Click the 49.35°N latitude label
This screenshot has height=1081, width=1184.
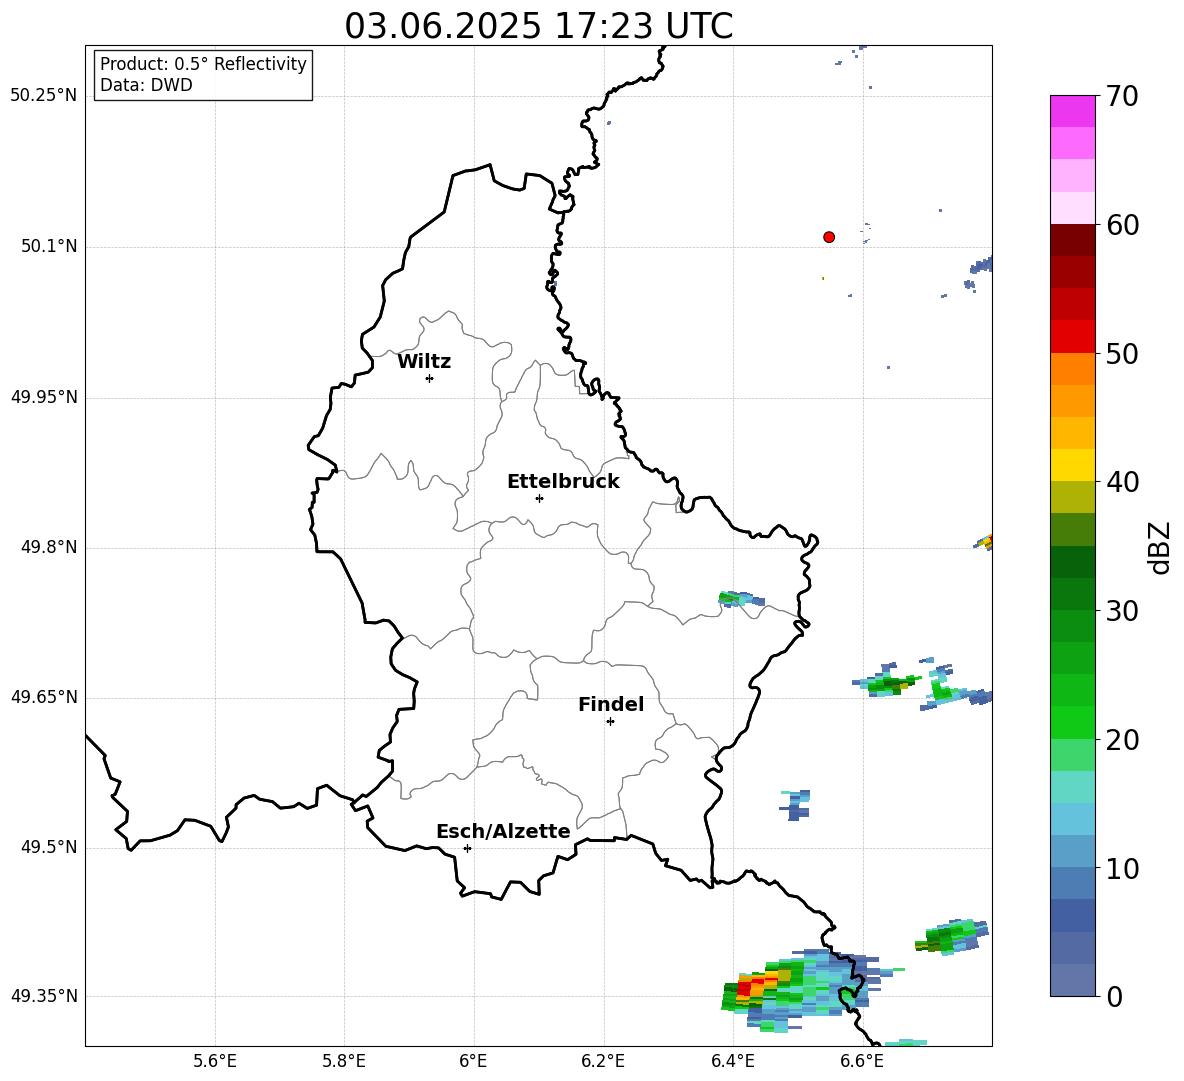coord(44,996)
